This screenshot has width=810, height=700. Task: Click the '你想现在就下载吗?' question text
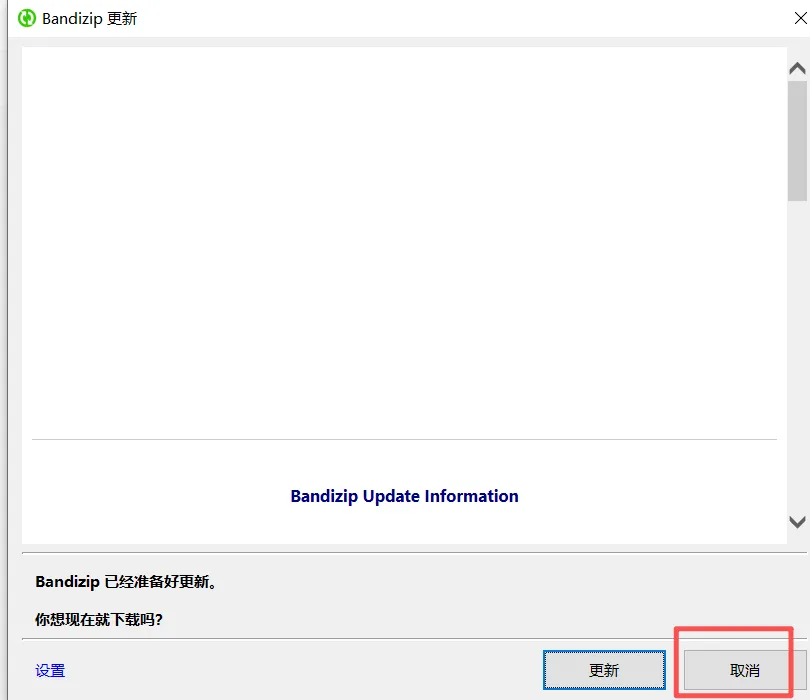(x=99, y=619)
